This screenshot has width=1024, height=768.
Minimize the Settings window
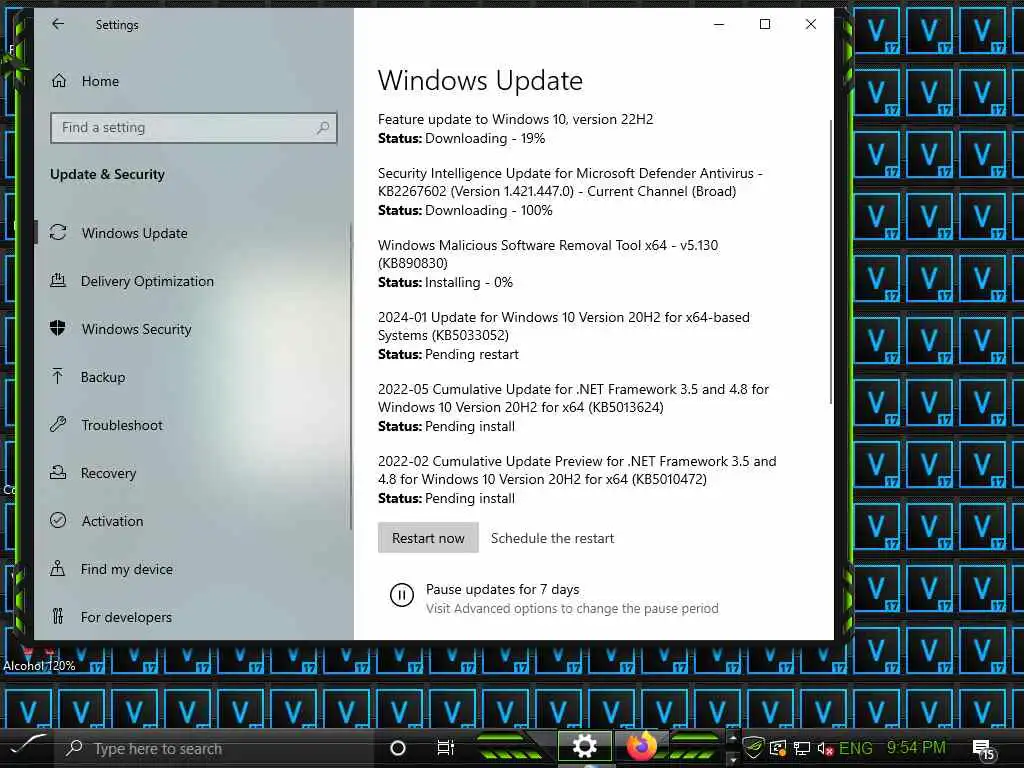pos(719,24)
